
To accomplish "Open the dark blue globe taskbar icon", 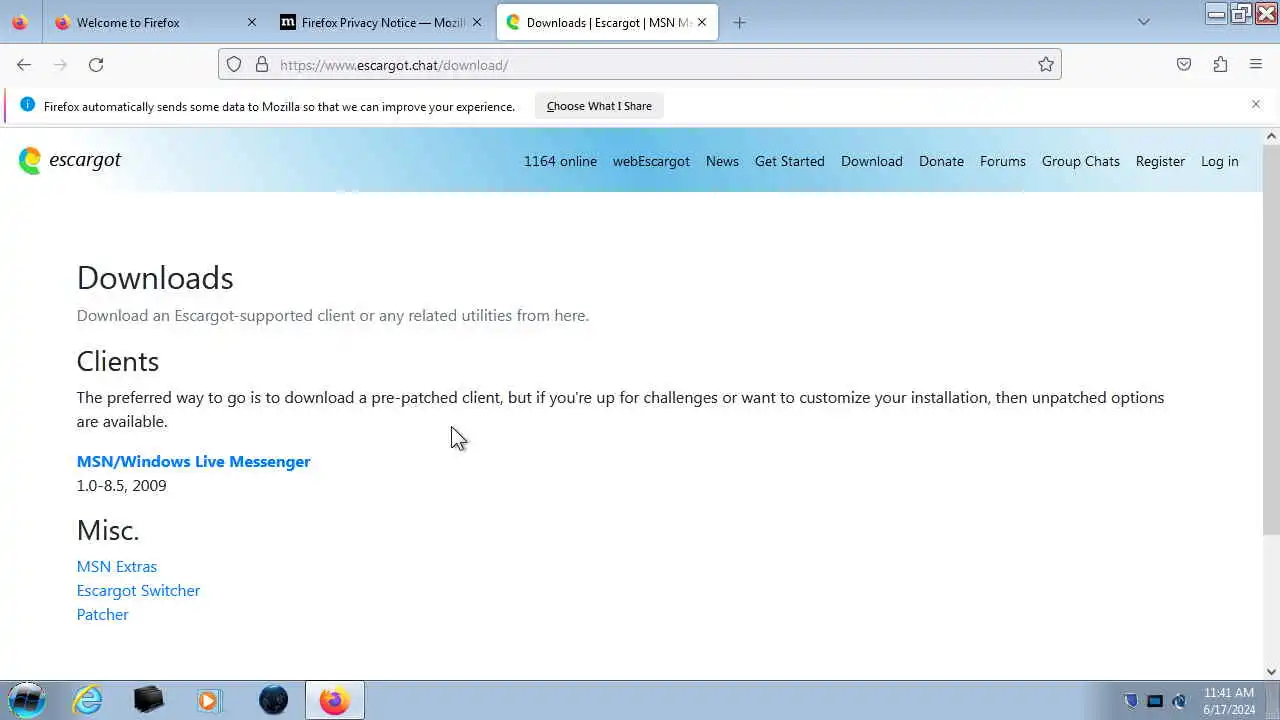I will click(x=273, y=700).
